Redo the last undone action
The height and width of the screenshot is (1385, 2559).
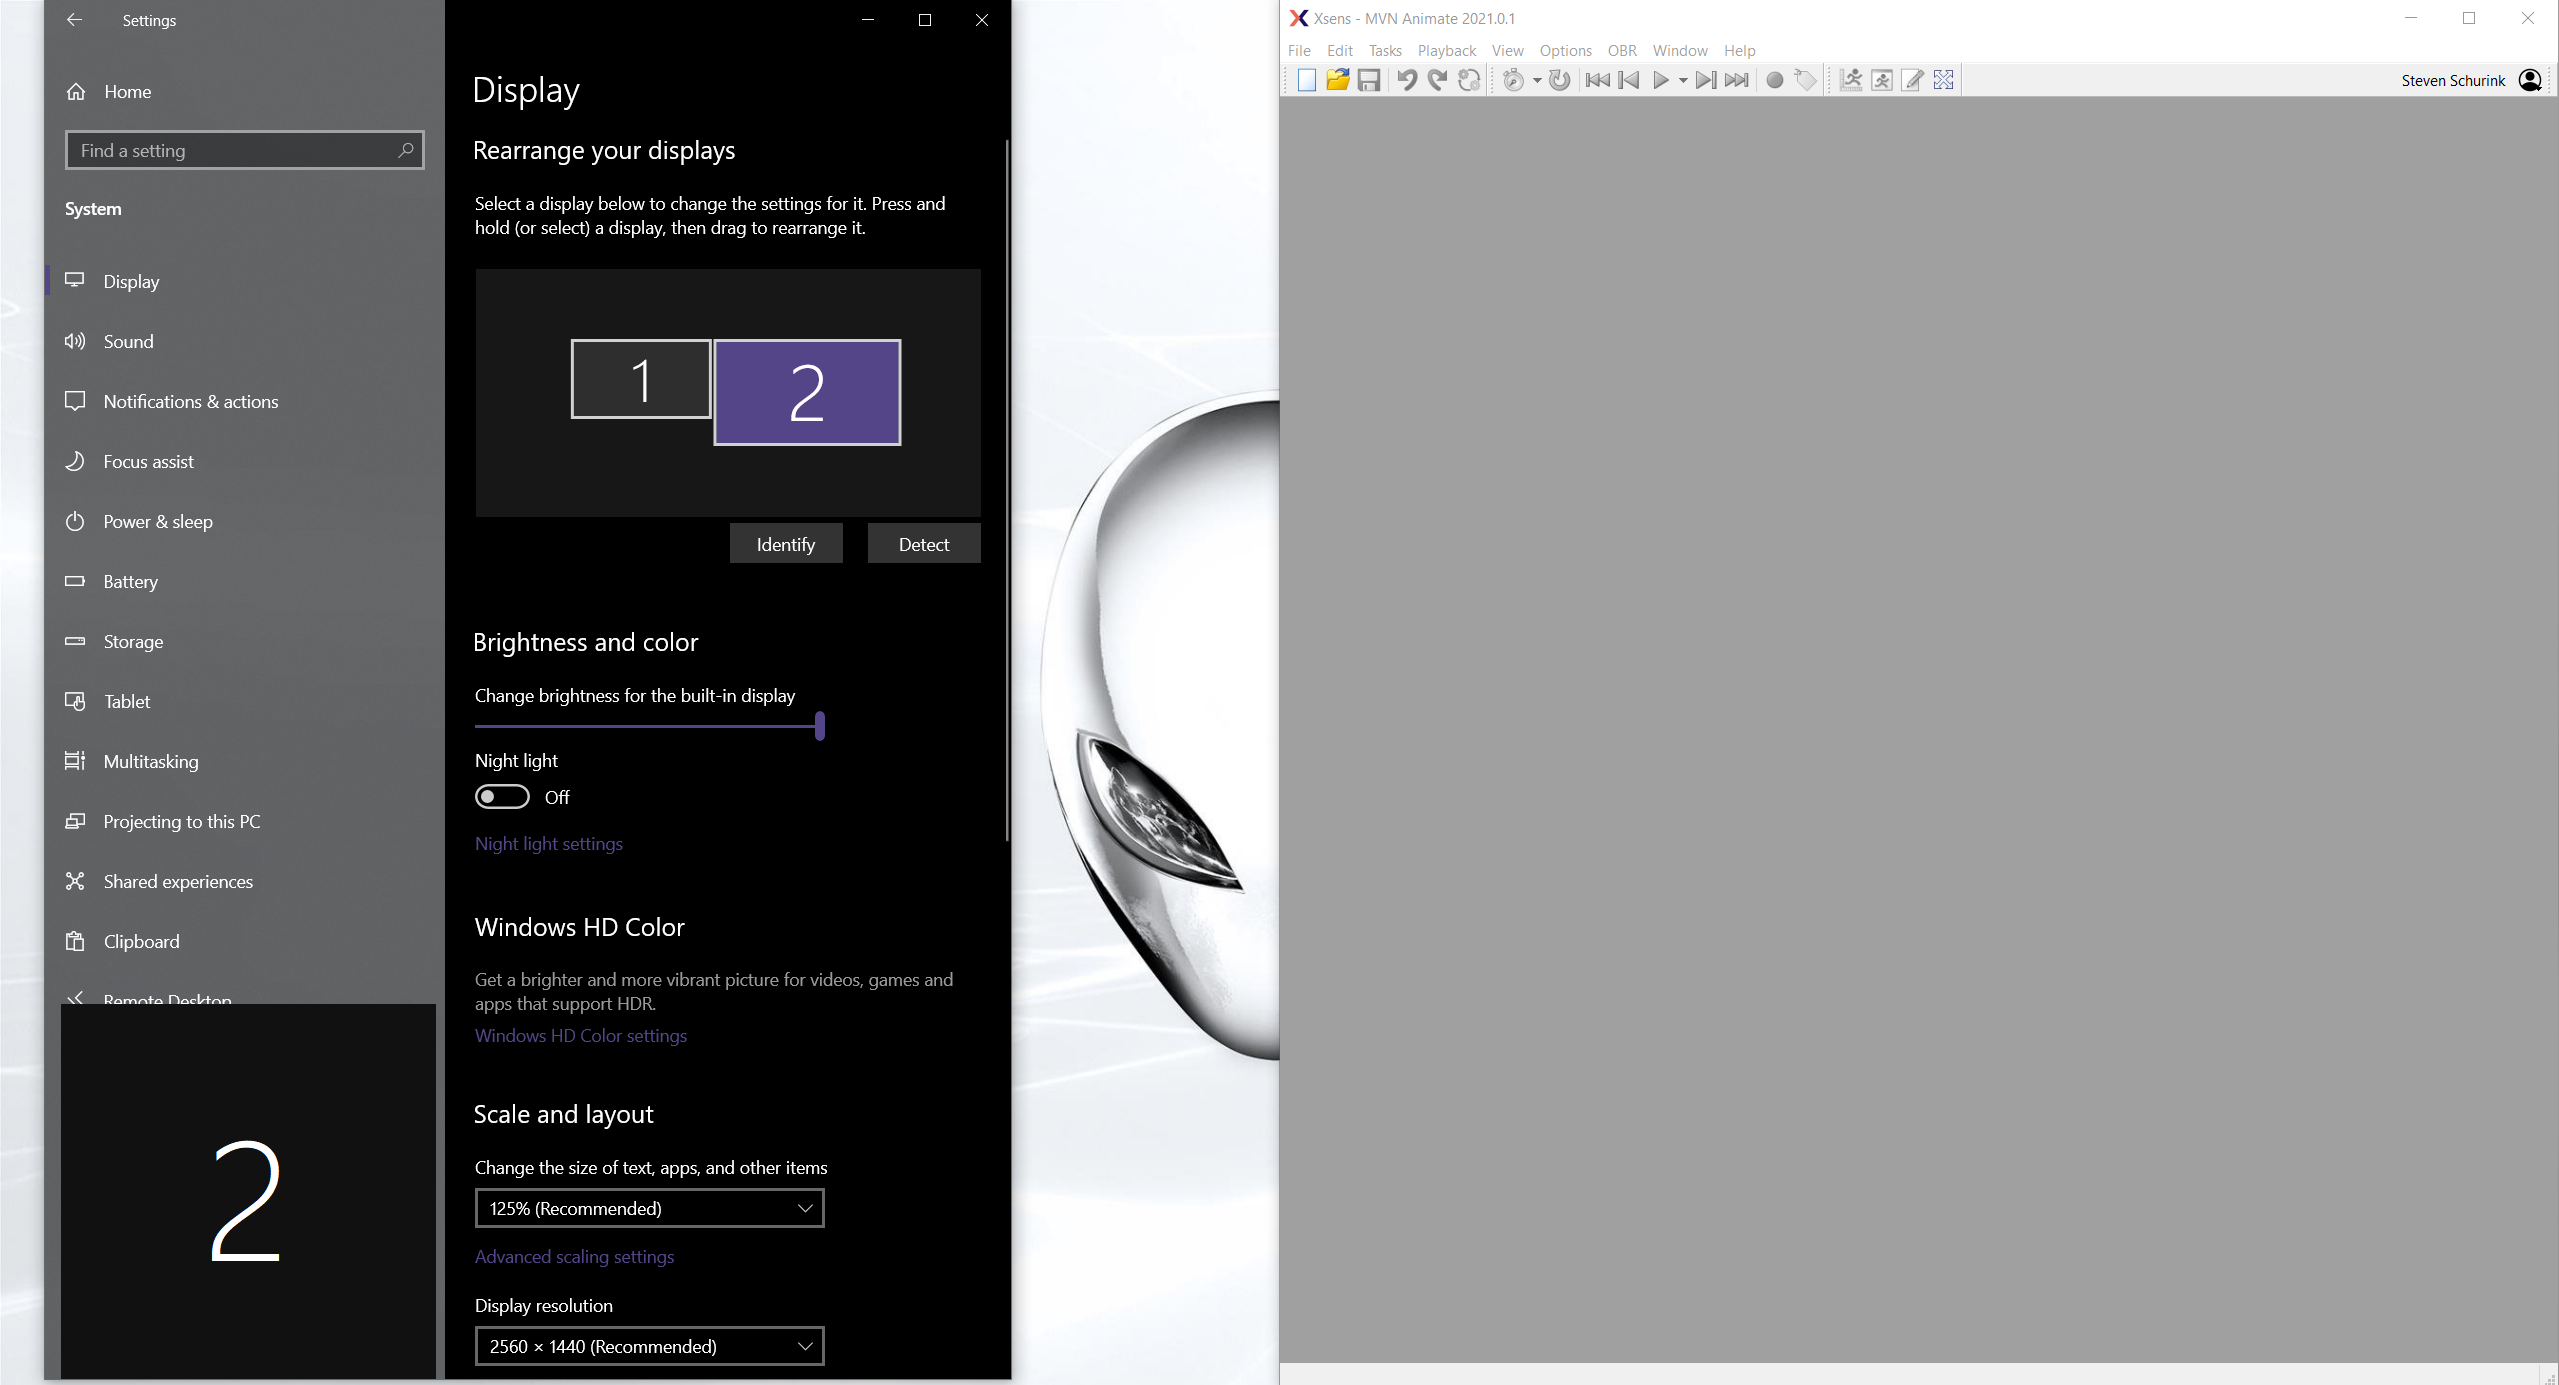pos(1437,80)
